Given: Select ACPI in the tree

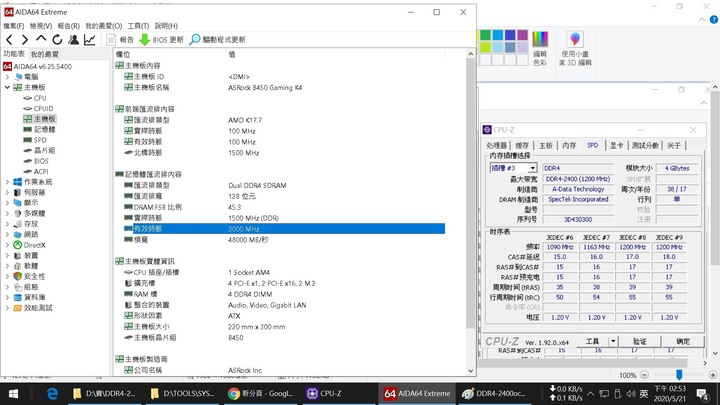Looking at the screenshot, I should tap(41, 171).
